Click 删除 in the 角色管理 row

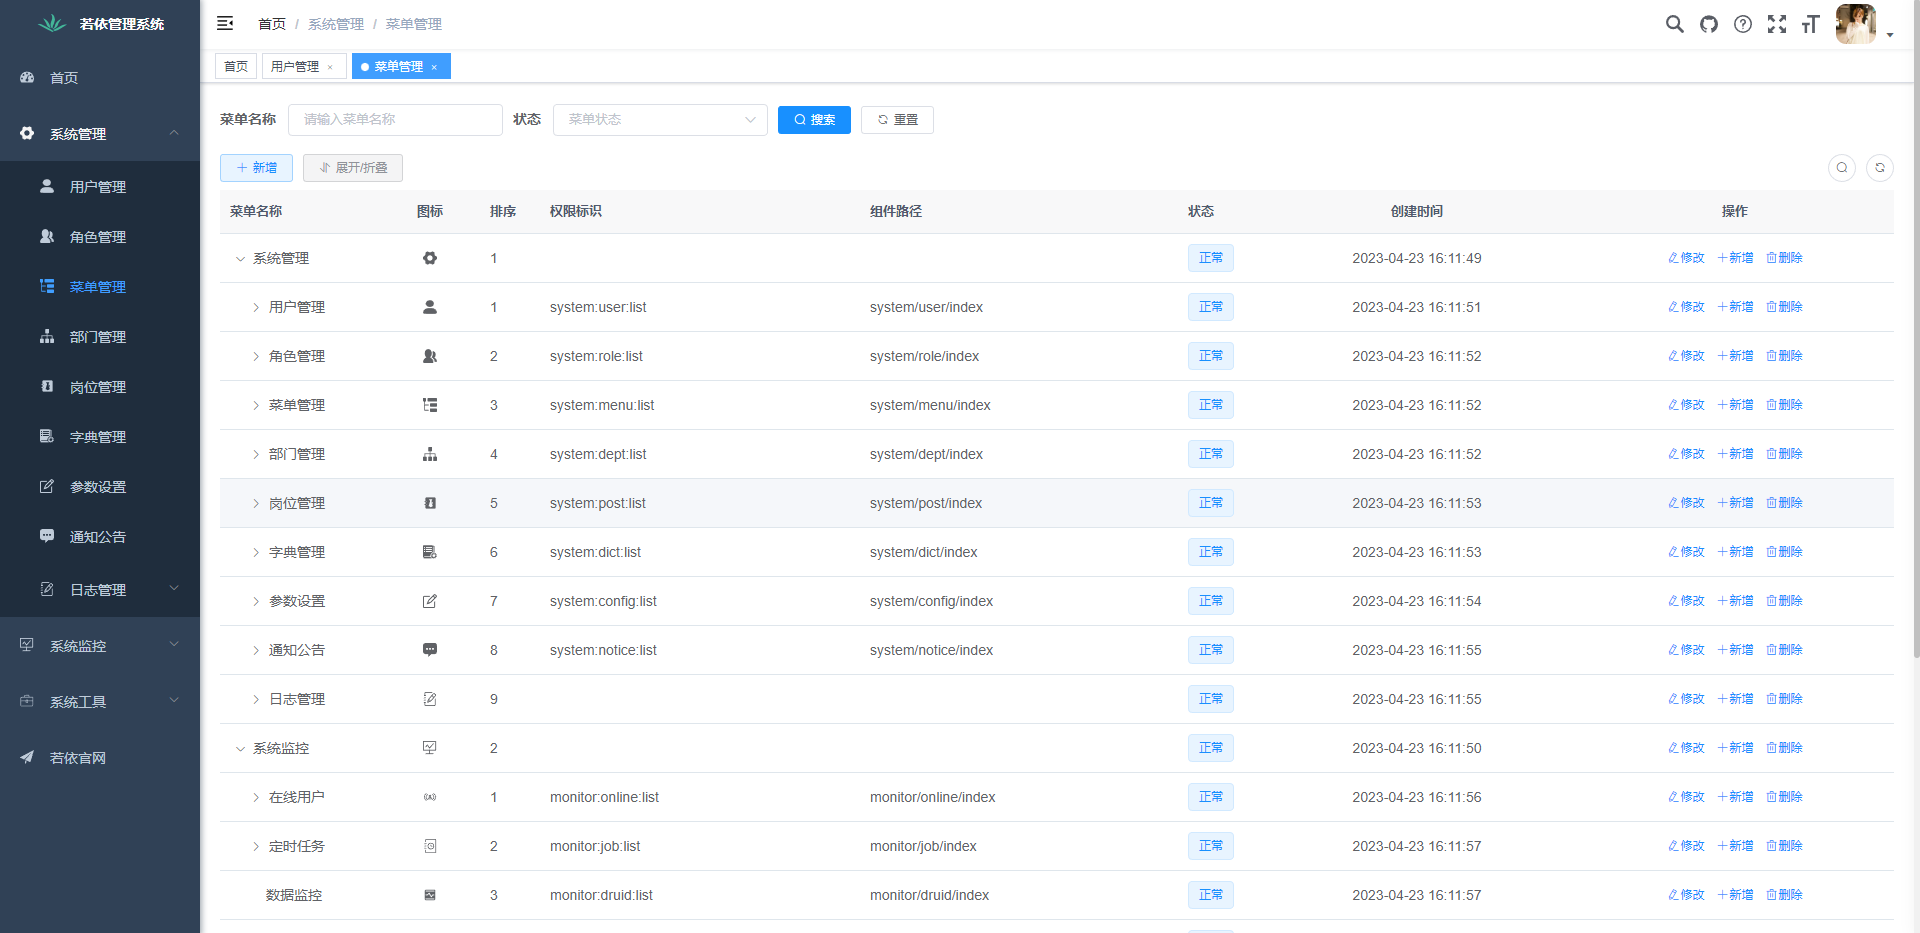pyautogui.click(x=1784, y=356)
